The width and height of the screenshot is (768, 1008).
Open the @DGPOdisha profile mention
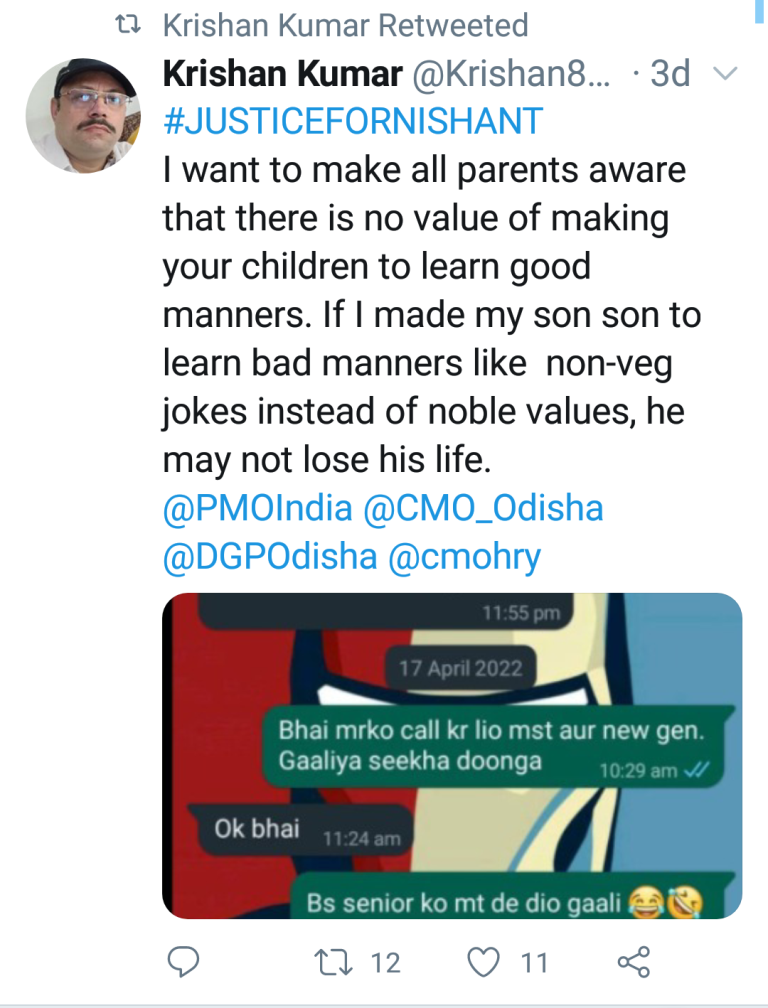pos(268,556)
